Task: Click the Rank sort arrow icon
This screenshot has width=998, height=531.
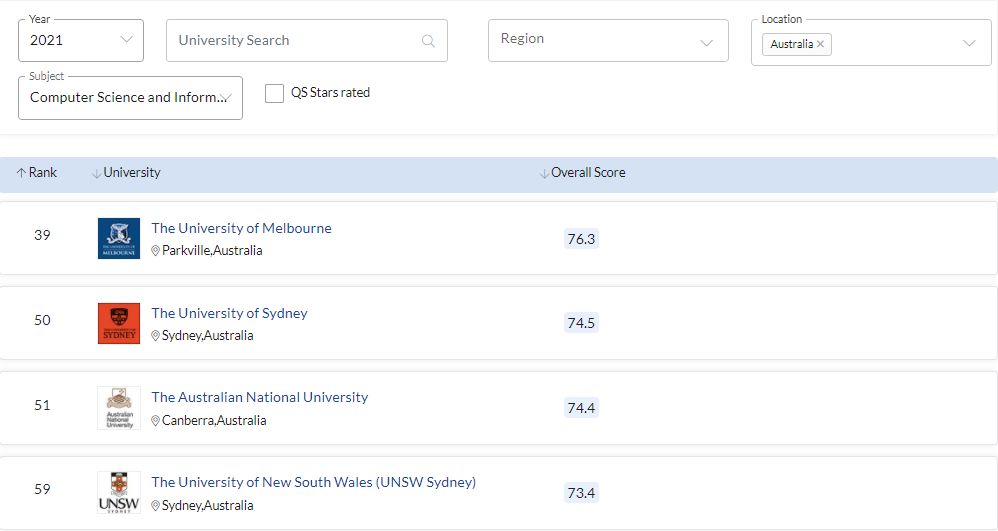Action: click(x=22, y=173)
